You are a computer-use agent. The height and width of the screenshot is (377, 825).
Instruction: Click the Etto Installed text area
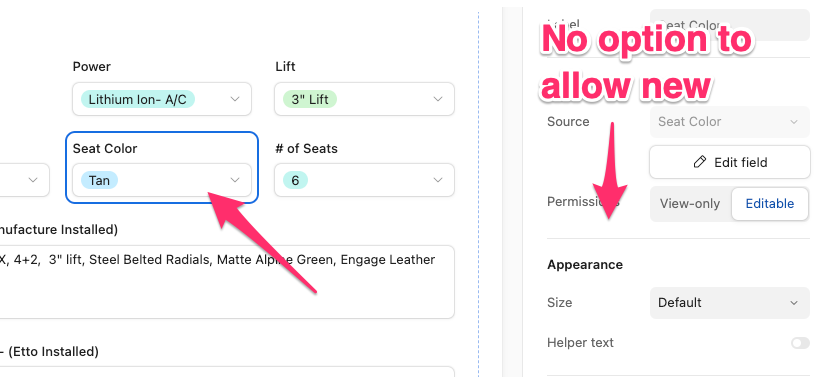[x=226, y=371]
